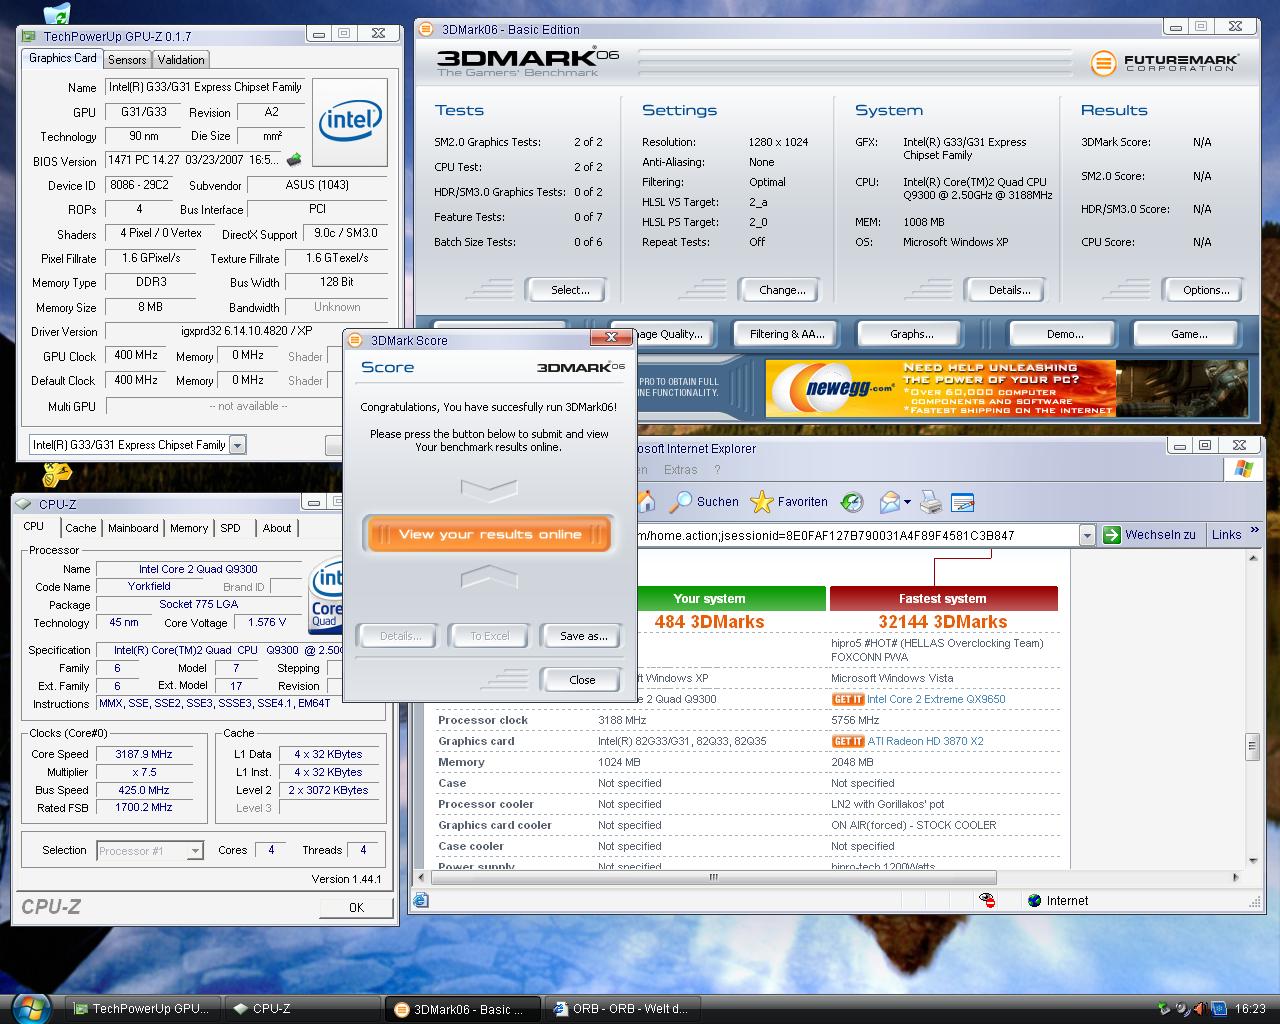Viewport: 1280px width, 1024px height.
Task: Click Options... under Results in 3DMark06
Action: click(x=1206, y=290)
